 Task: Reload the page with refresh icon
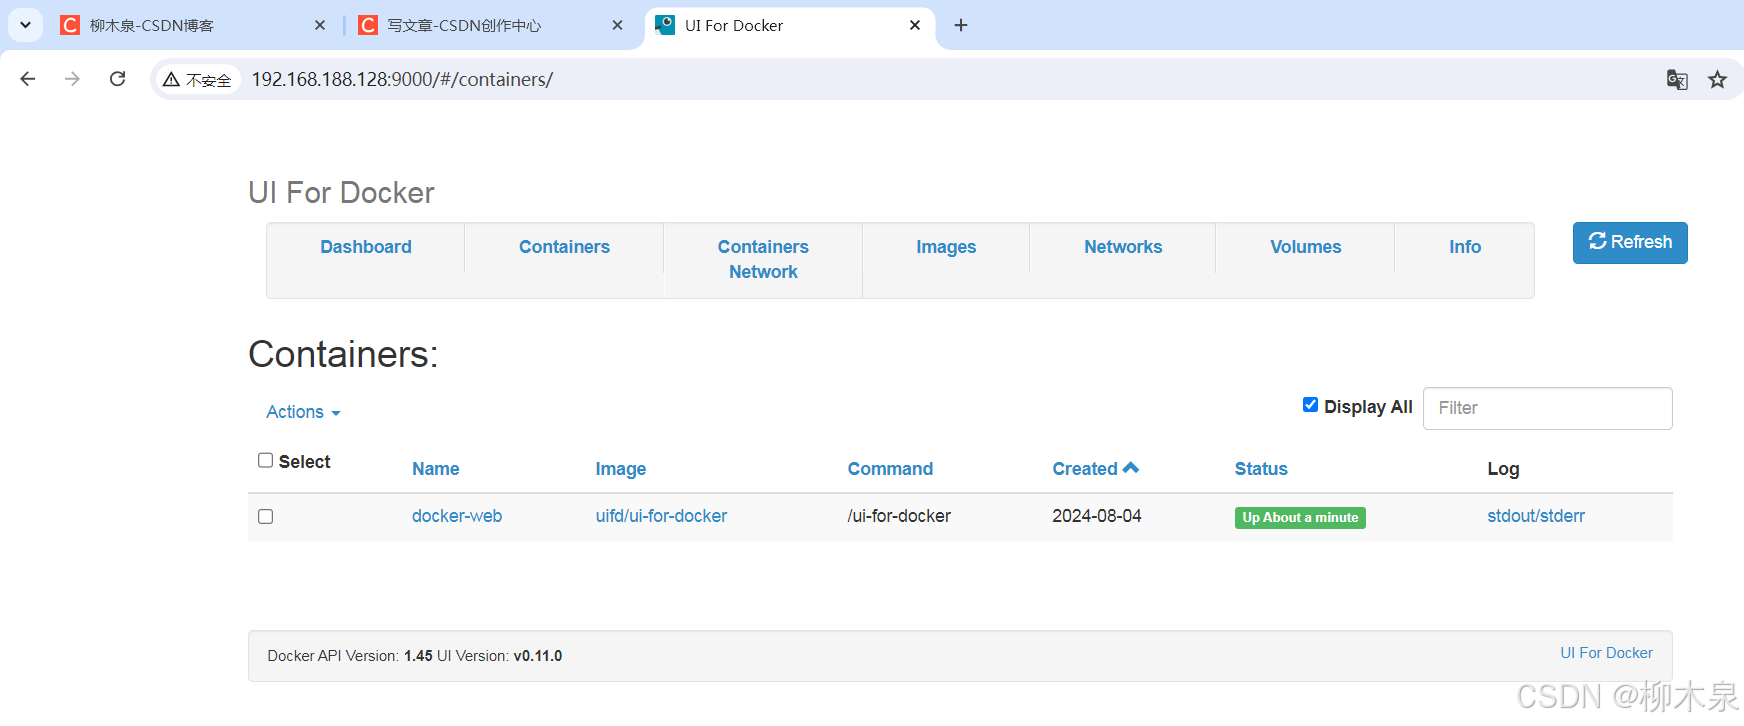[x=117, y=79]
